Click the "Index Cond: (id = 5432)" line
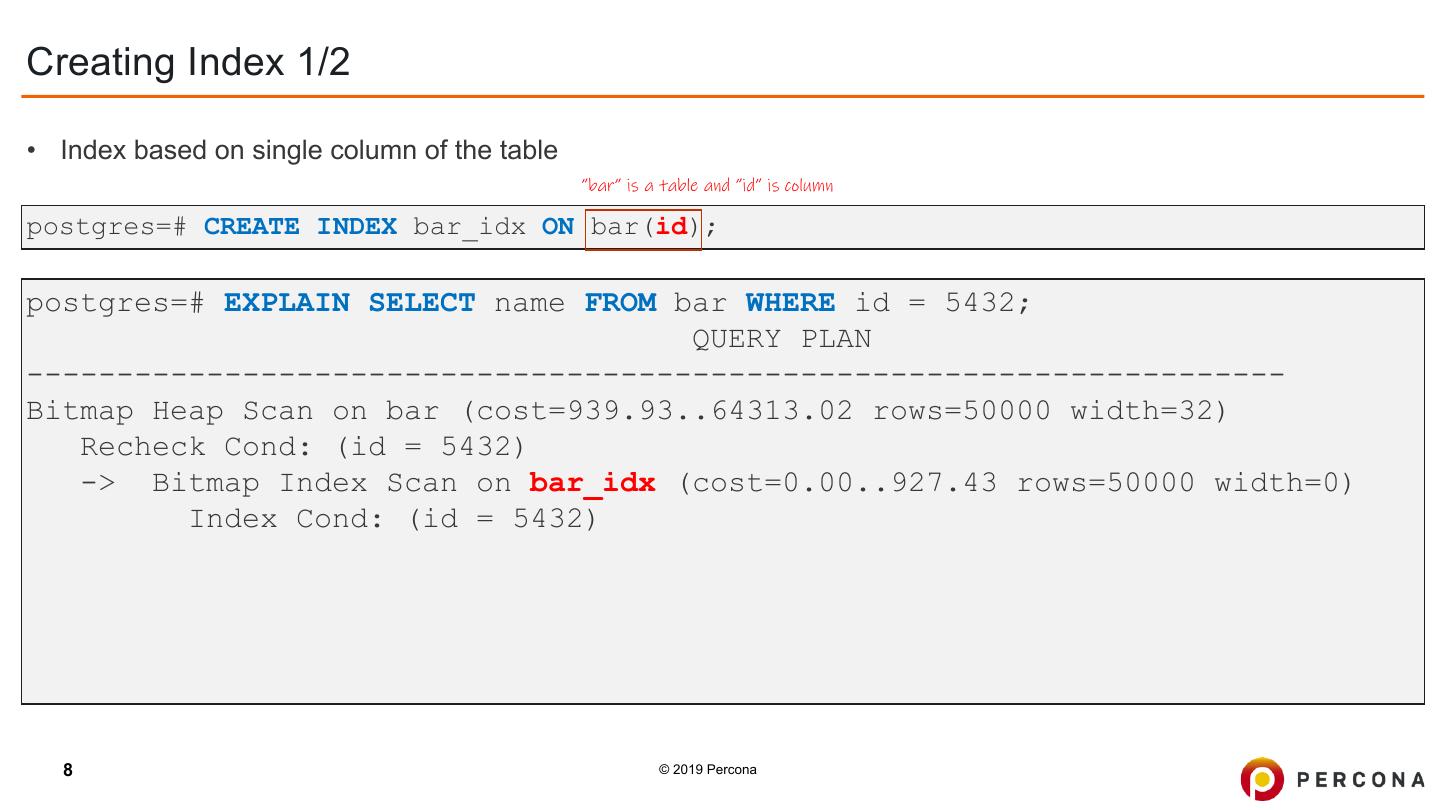 [393, 520]
